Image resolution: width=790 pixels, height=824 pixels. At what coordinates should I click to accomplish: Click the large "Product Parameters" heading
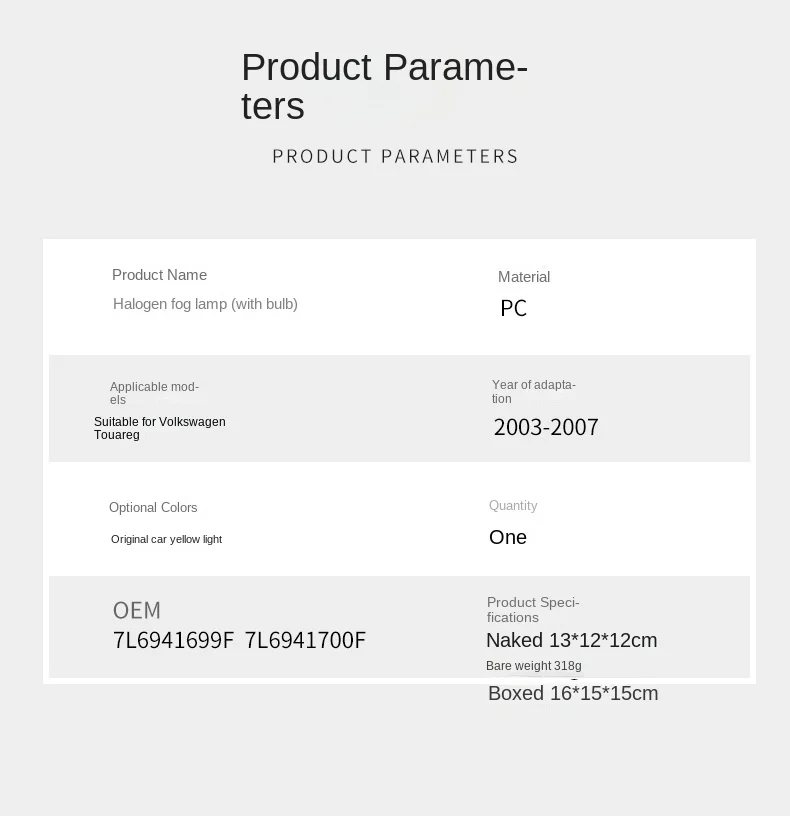384,86
